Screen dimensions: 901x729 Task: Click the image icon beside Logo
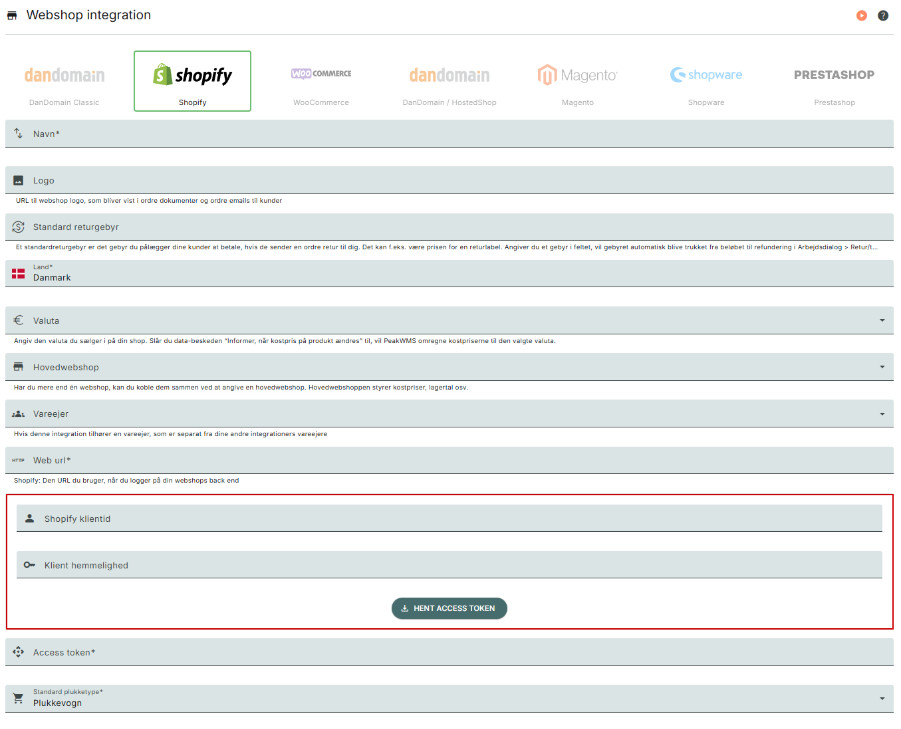point(18,180)
